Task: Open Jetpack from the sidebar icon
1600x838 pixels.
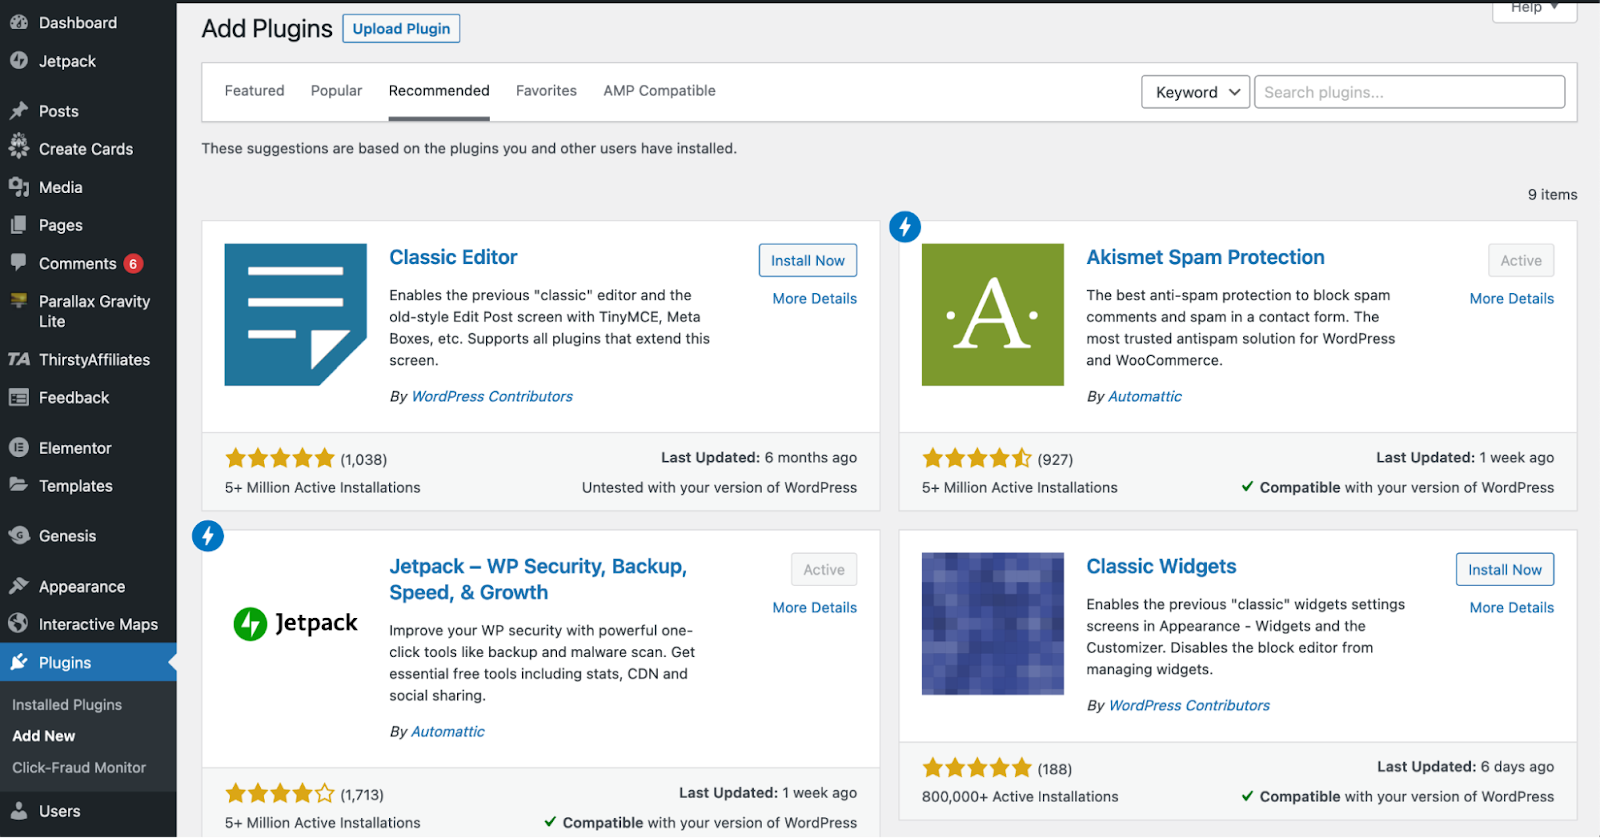Action: (19, 61)
